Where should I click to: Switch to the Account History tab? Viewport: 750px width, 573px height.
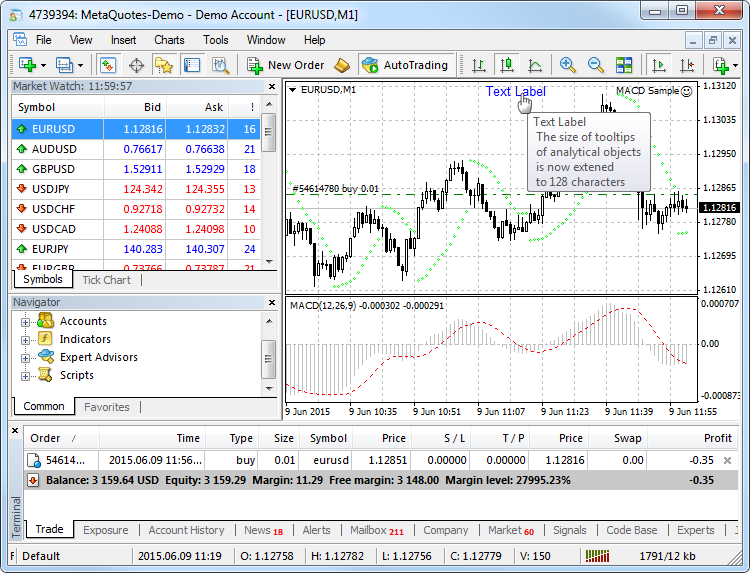(x=186, y=530)
